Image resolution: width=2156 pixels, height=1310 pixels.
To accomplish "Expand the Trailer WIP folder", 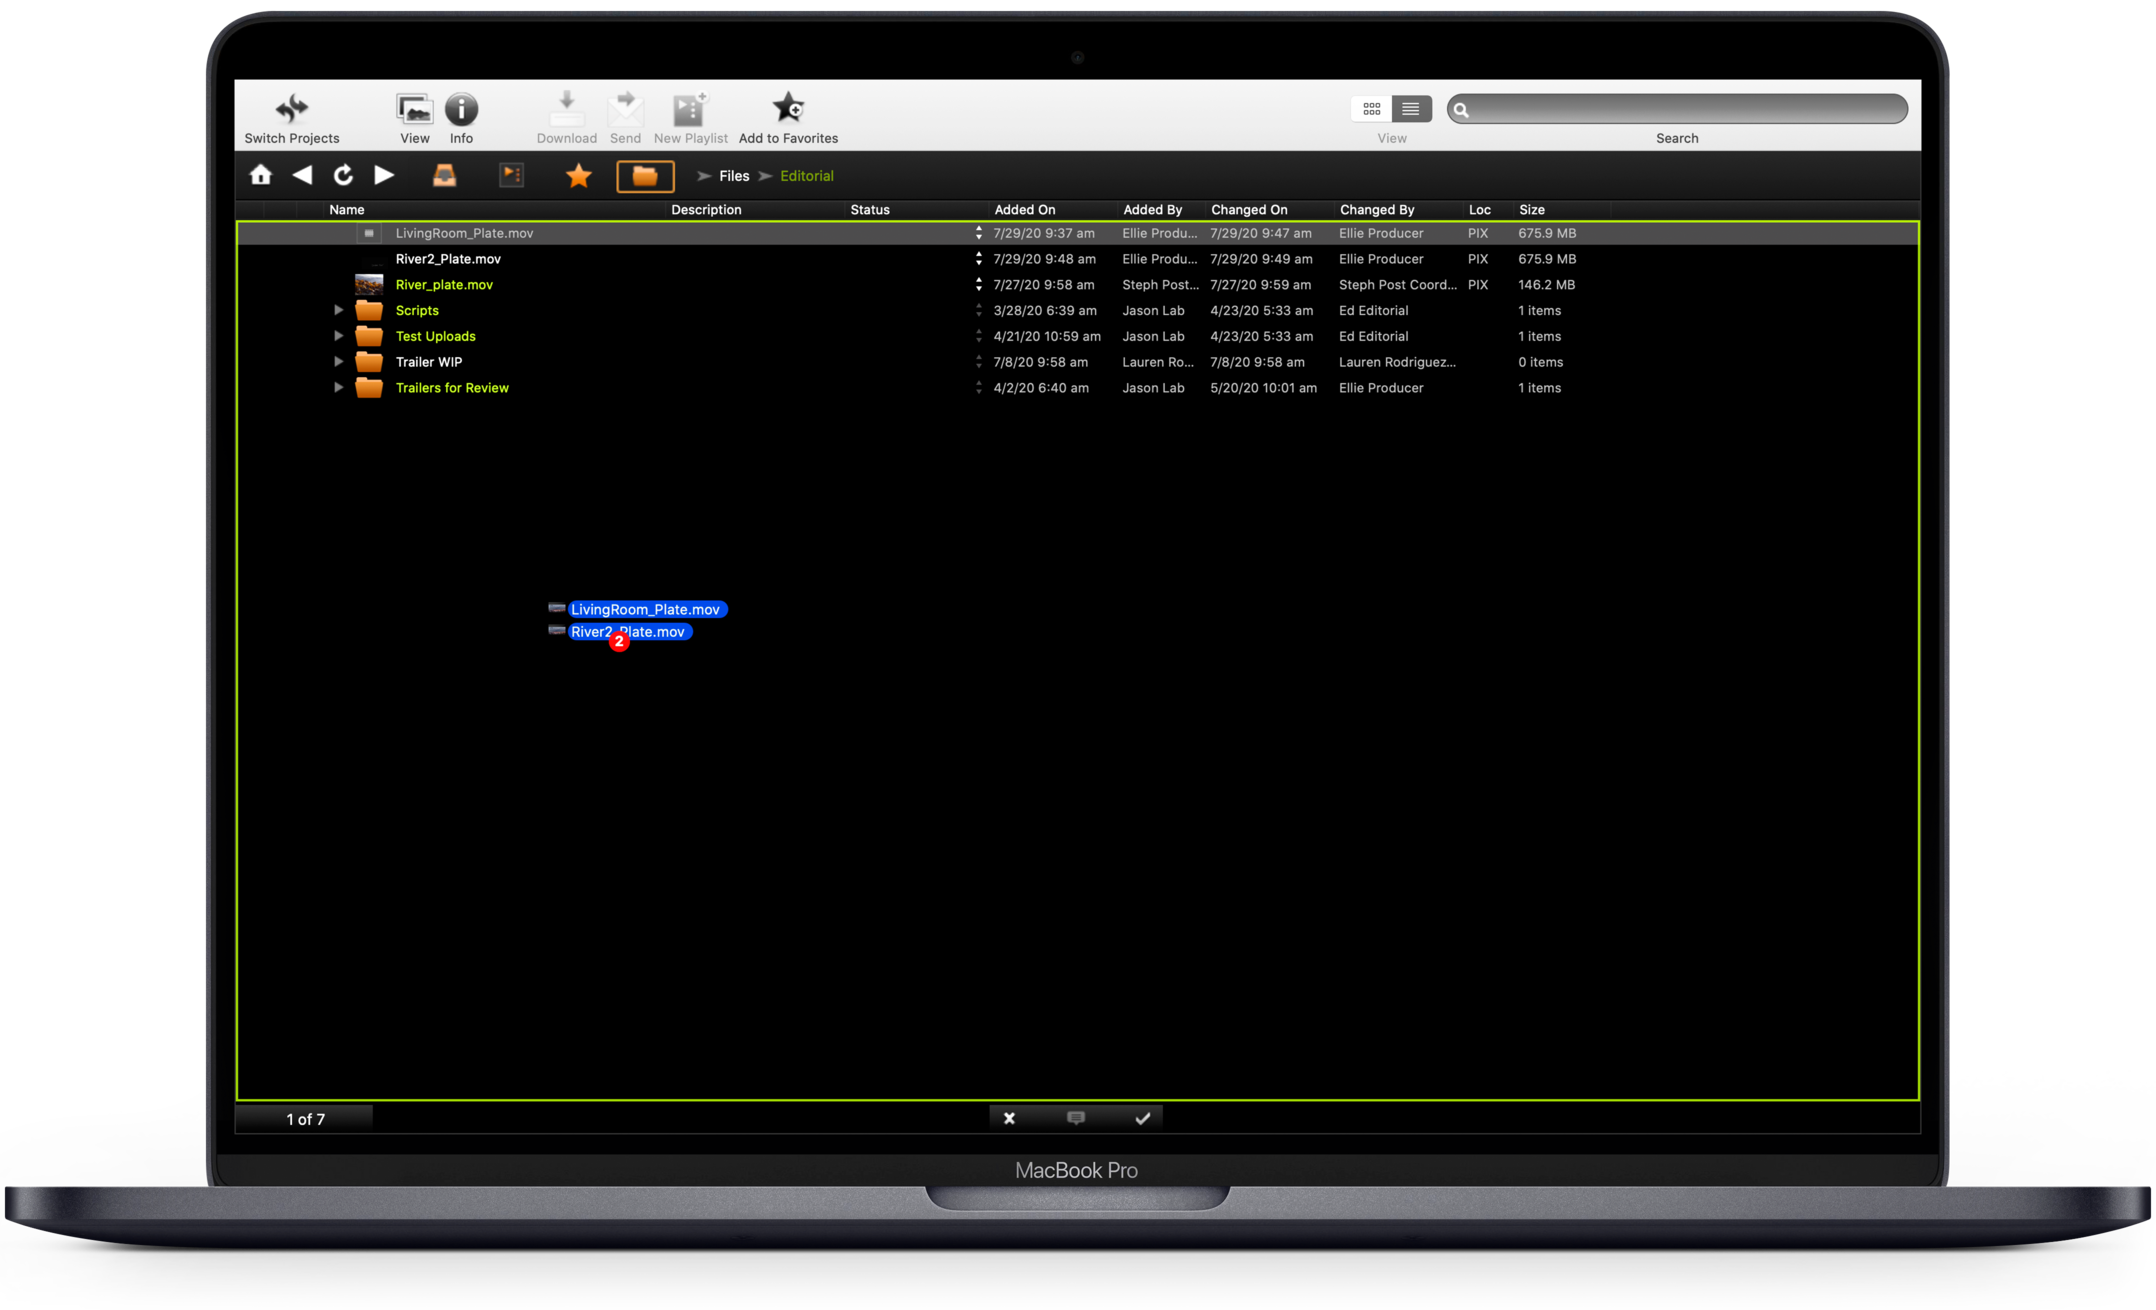I will click(x=338, y=362).
